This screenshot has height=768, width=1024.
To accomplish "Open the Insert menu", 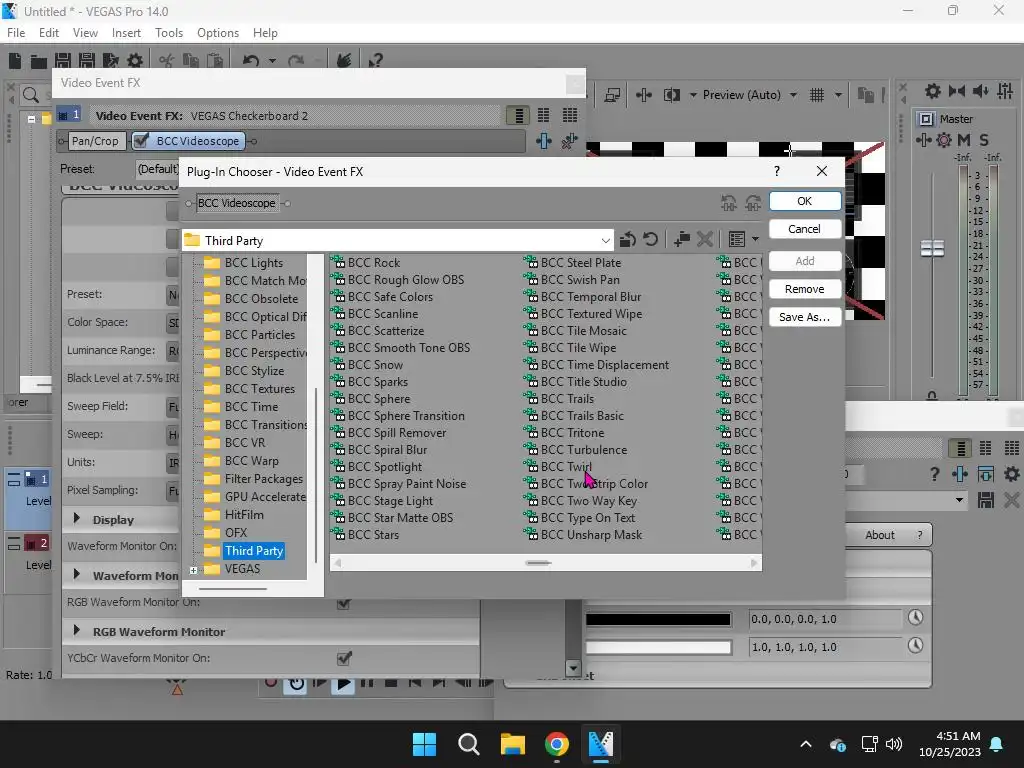I will click(126, 33).
